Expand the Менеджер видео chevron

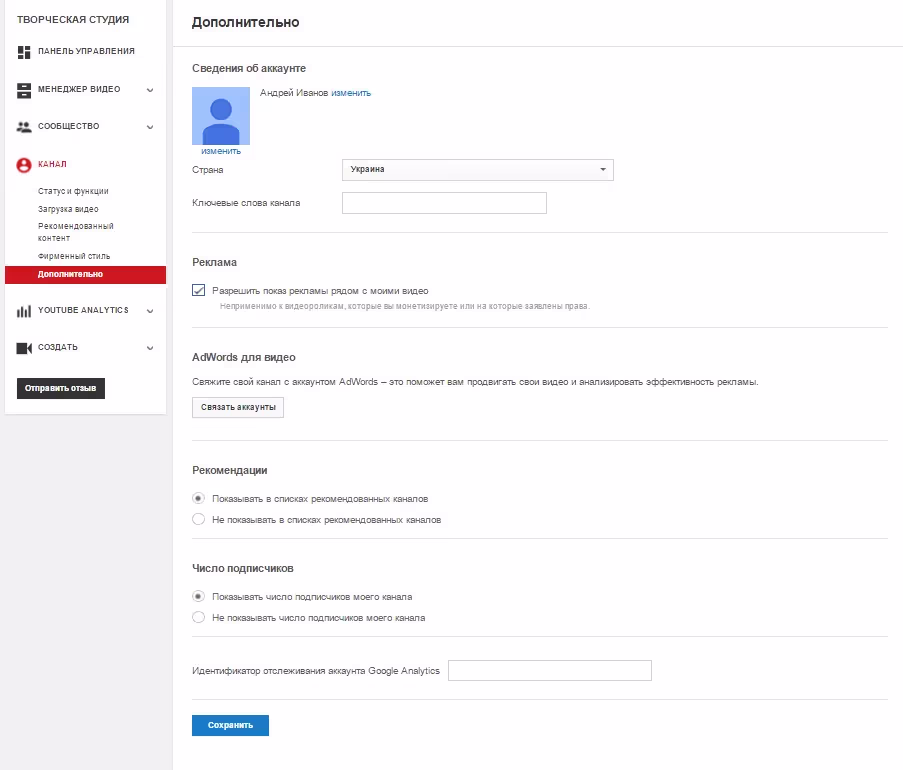click(x=150, y=90)
